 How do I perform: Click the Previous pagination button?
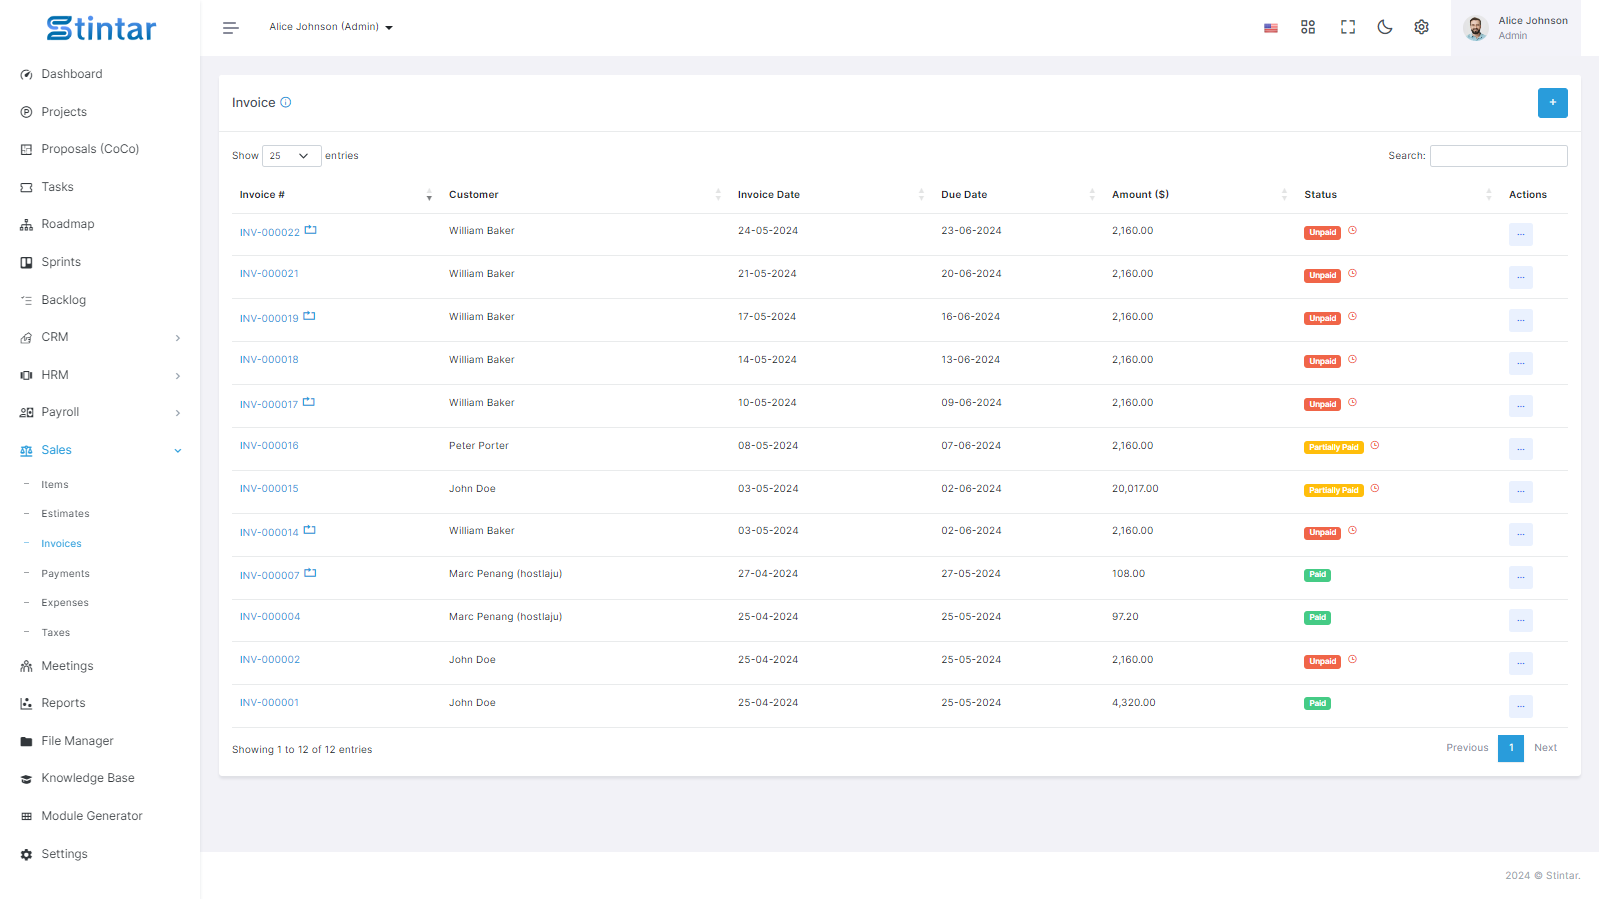pos(1467,748)
